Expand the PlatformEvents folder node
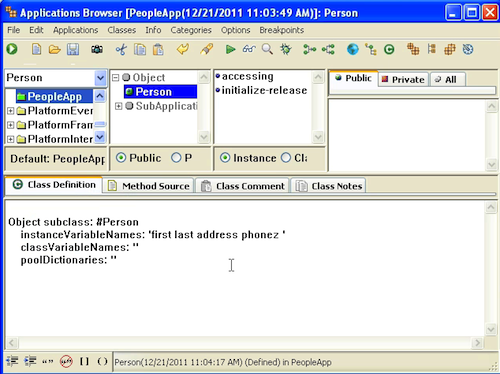The image size is (500, 374). [10, 111]
